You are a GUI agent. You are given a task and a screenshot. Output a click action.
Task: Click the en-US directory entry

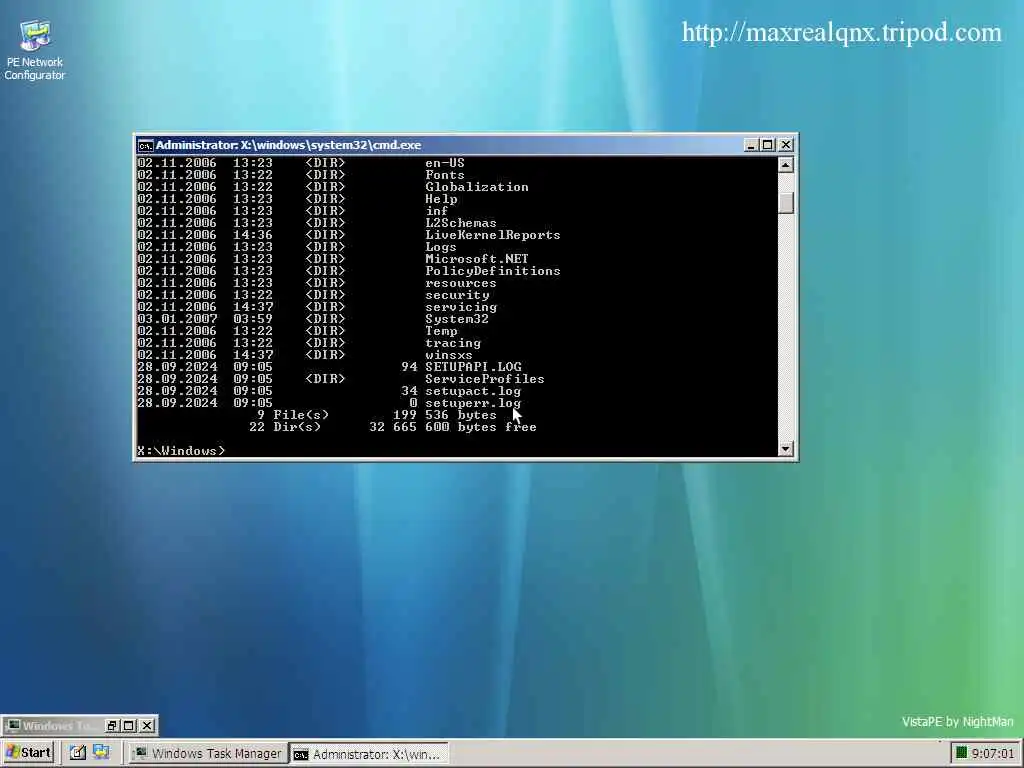point(445,163)
